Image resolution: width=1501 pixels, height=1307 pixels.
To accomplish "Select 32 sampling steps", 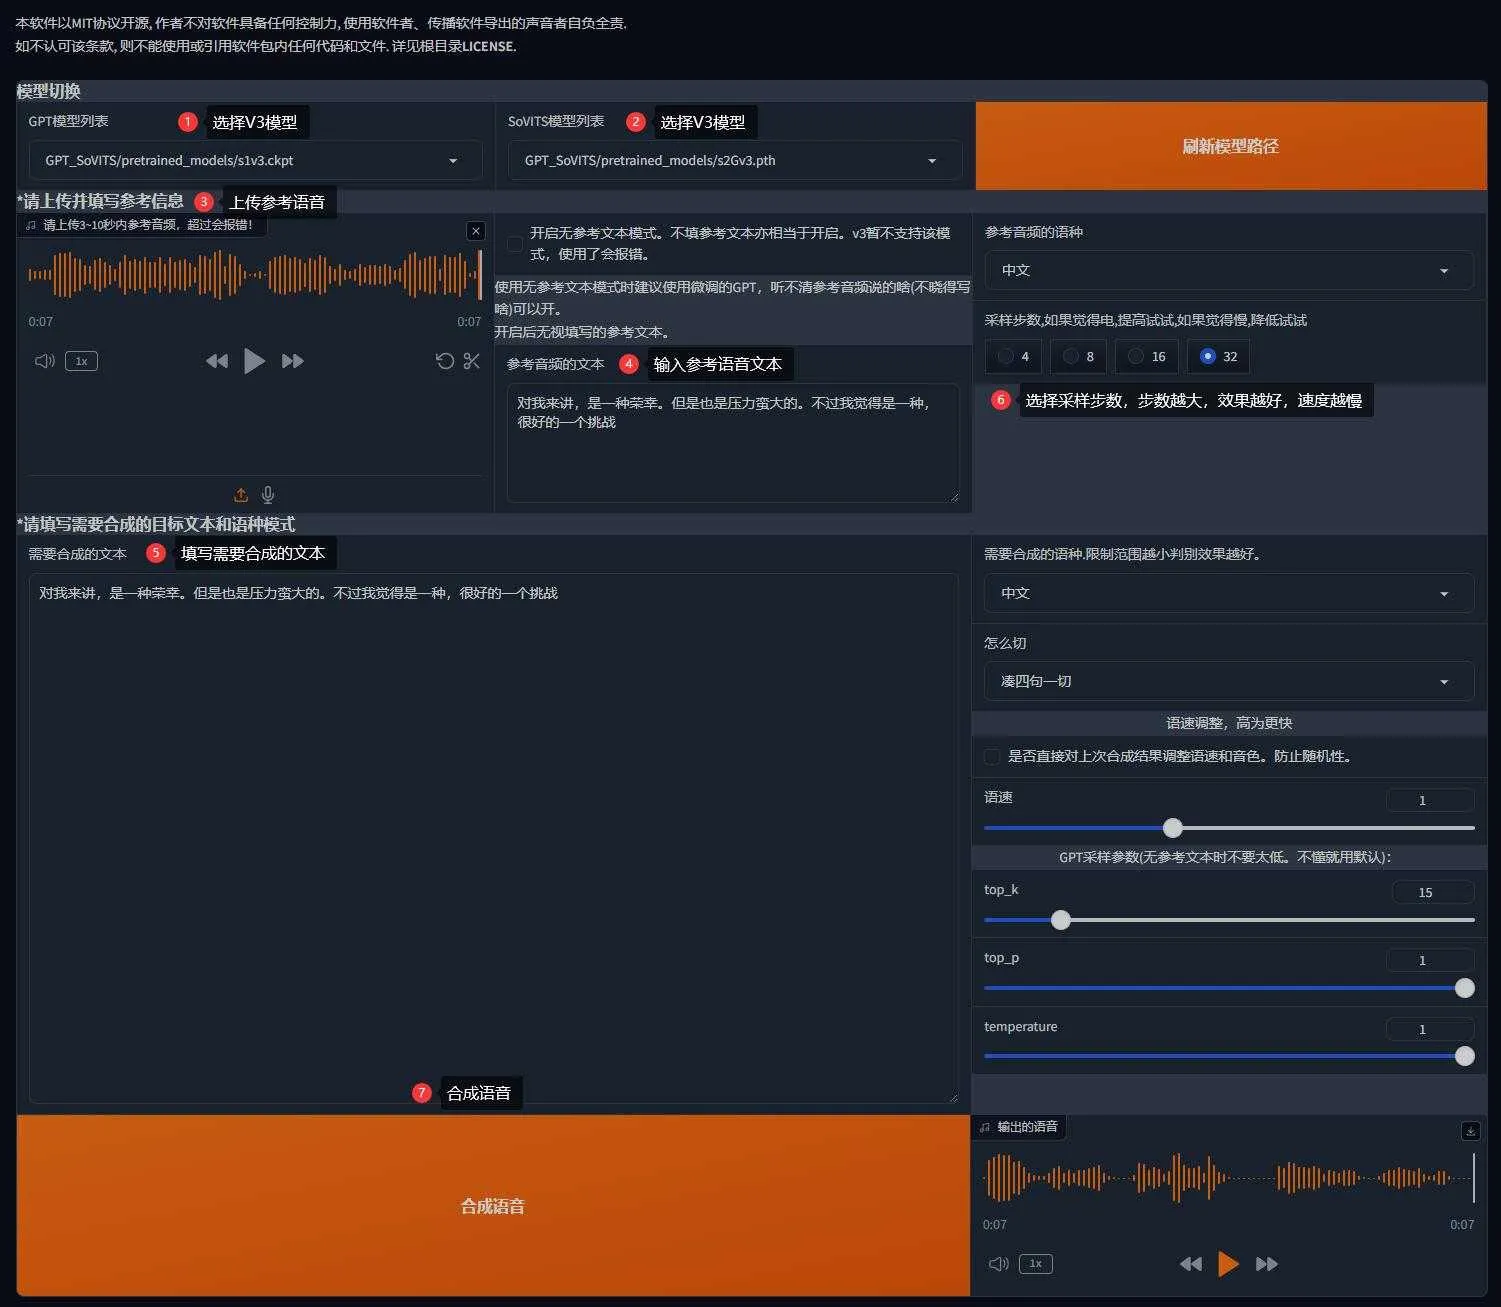I will tap(1219, 356).
